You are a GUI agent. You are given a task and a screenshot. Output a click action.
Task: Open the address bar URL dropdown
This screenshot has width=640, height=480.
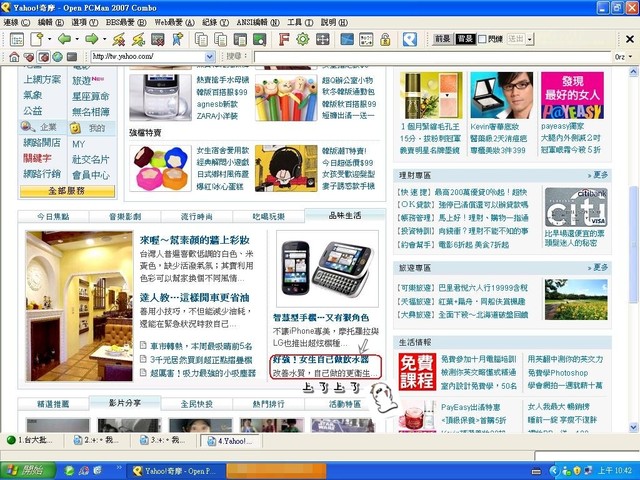(x=209, y=56)
